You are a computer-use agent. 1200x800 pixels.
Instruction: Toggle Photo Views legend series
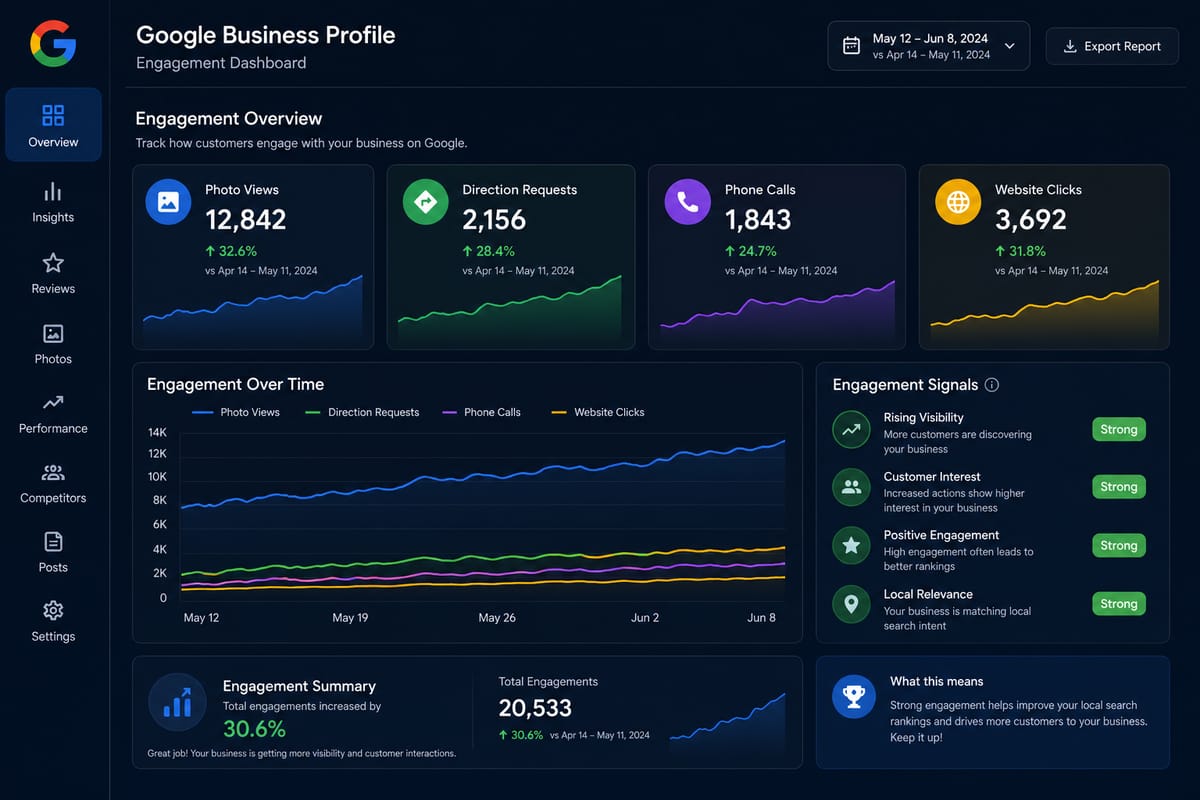pyautogui.click(x=236, y=412)
